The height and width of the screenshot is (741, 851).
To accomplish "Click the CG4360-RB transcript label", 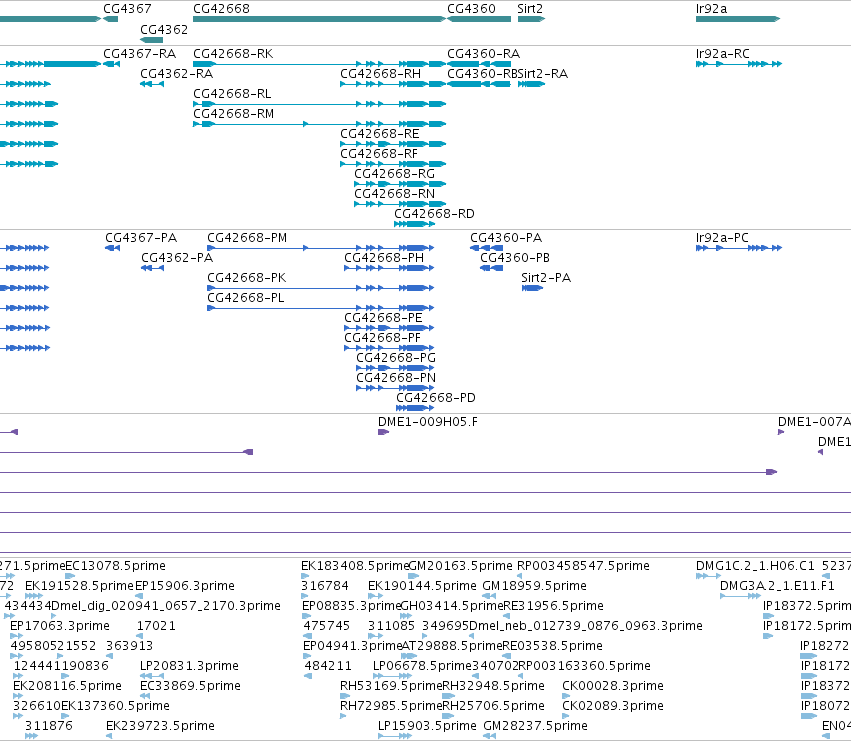I will (x=482, y=74).
